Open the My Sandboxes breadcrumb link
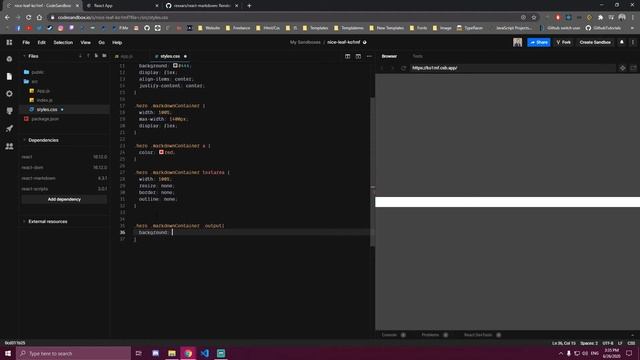This screenshot has width=640, height=360. [x=305, y=42]
